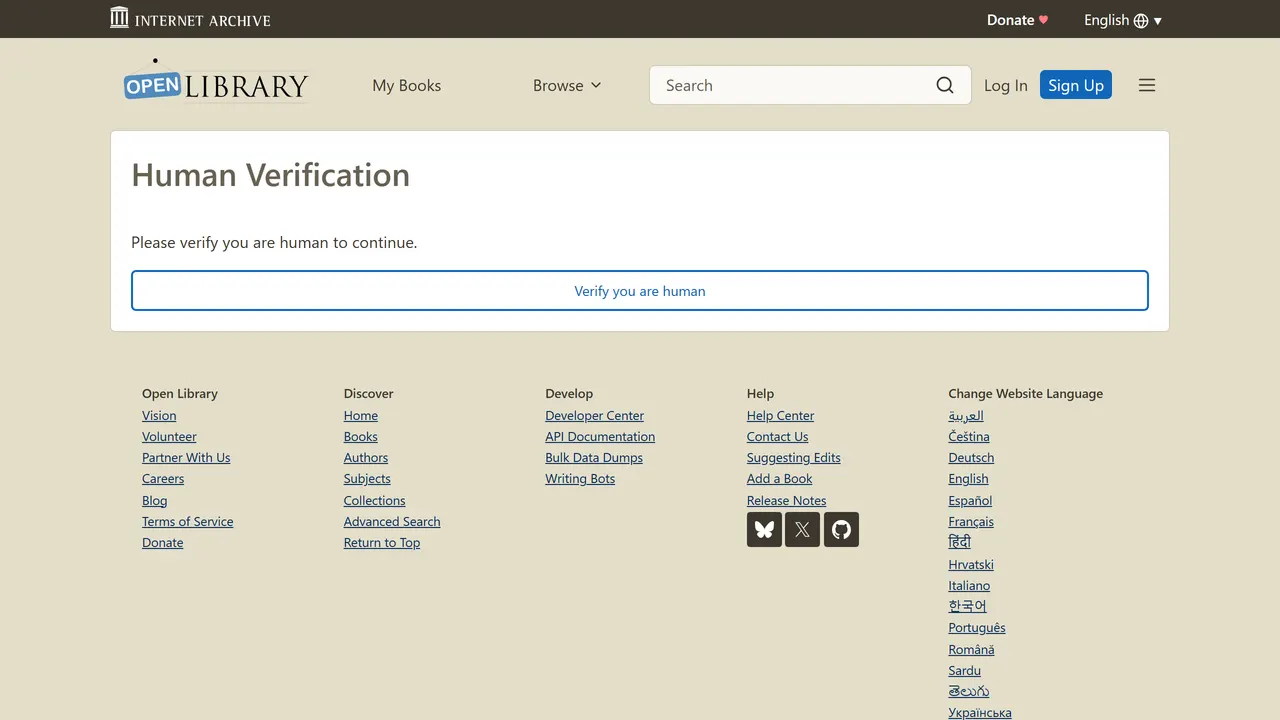The image size is (1280, 720).
Task: Switch website language to Español
Action: [971, 501]
